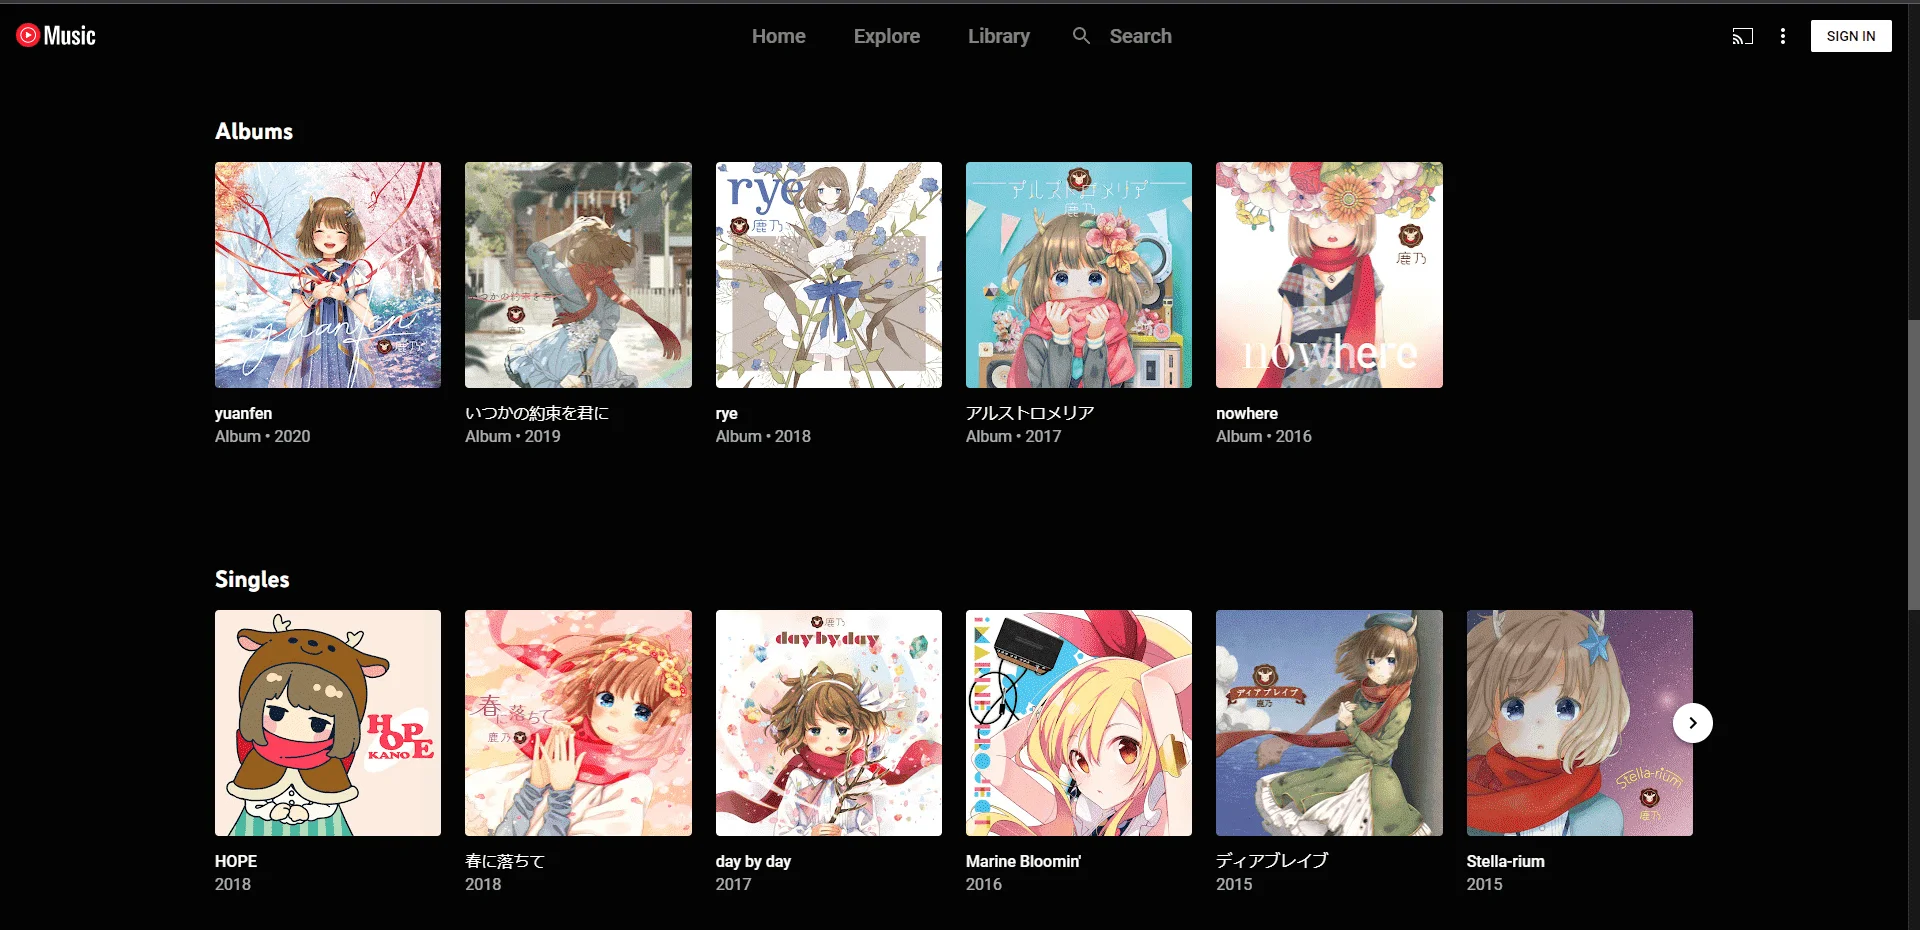Open the Stella-rium single cover
This screenshot has height=930, width=1920.
(x=1580, y=723)
